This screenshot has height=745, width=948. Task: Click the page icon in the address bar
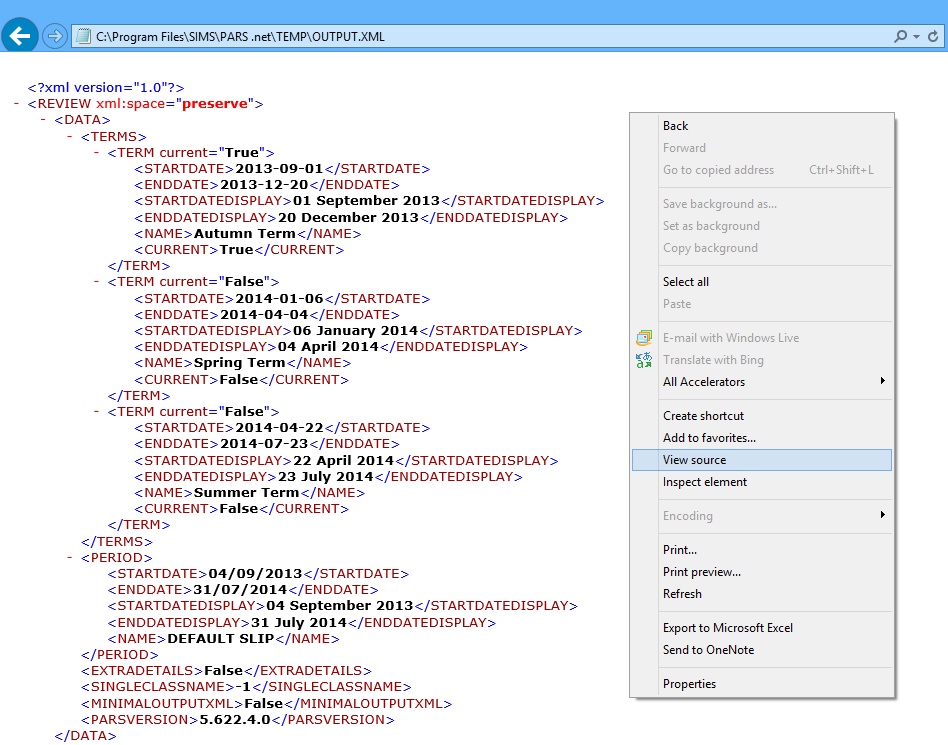coord(83,36)
